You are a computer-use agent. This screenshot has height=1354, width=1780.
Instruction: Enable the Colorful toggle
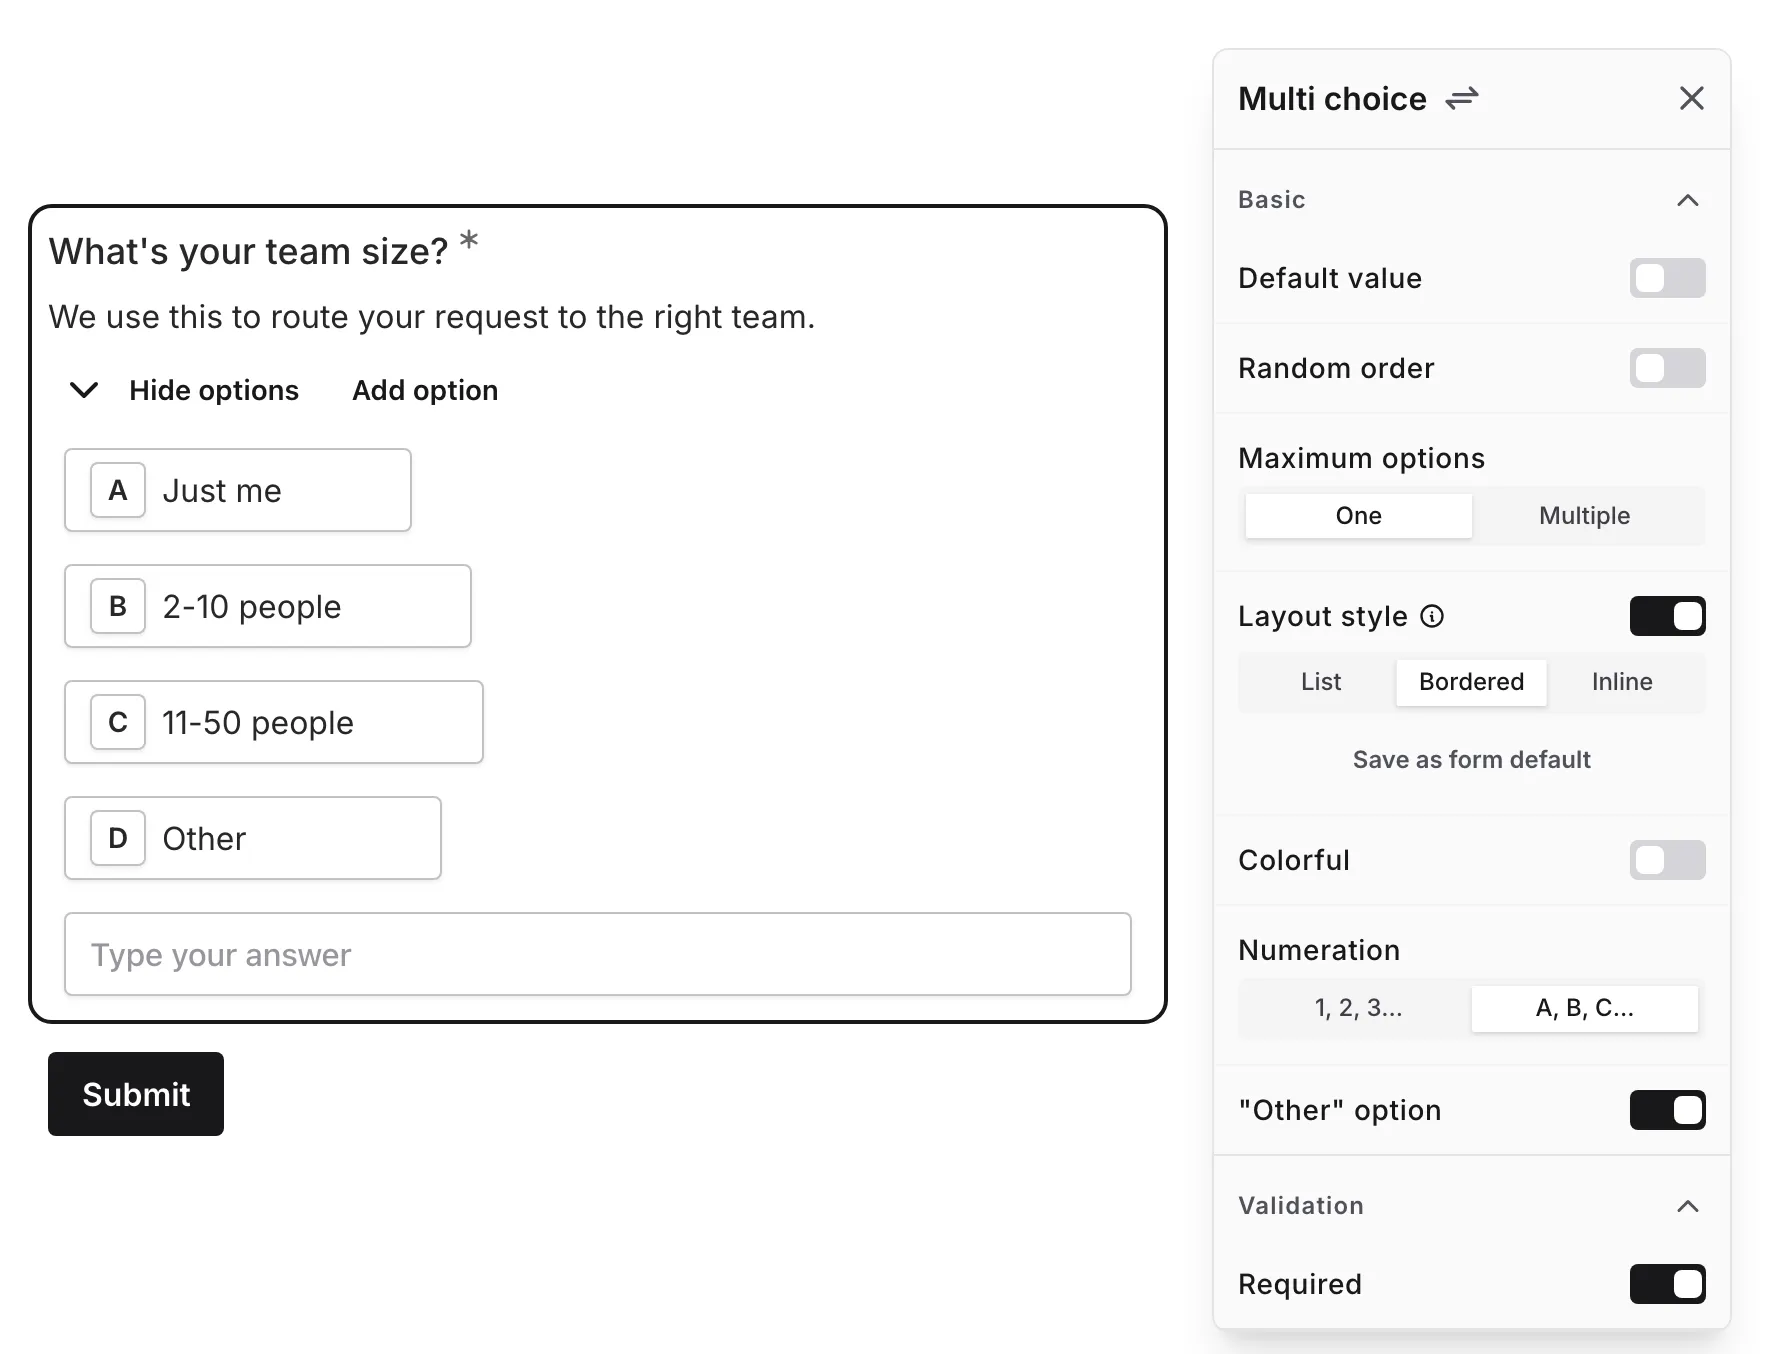tap(1667, 860)
